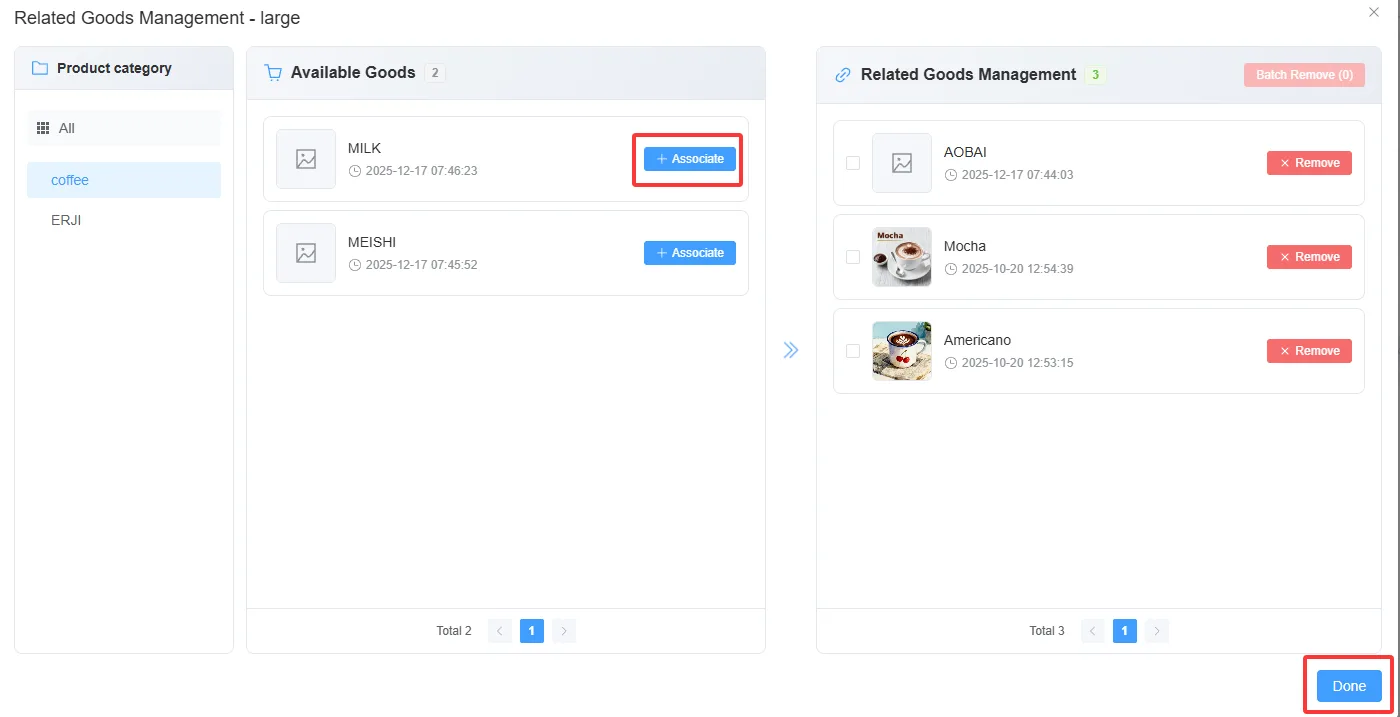Click the MILK placeholder image

[306, 159]
